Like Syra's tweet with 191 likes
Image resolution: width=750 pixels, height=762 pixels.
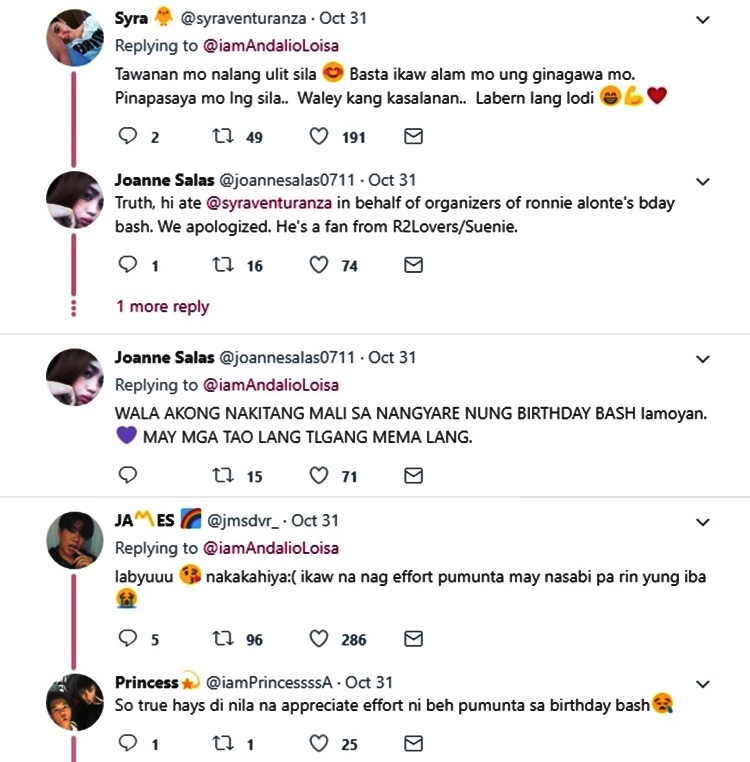pyautogui.click(x=319, y=136)
